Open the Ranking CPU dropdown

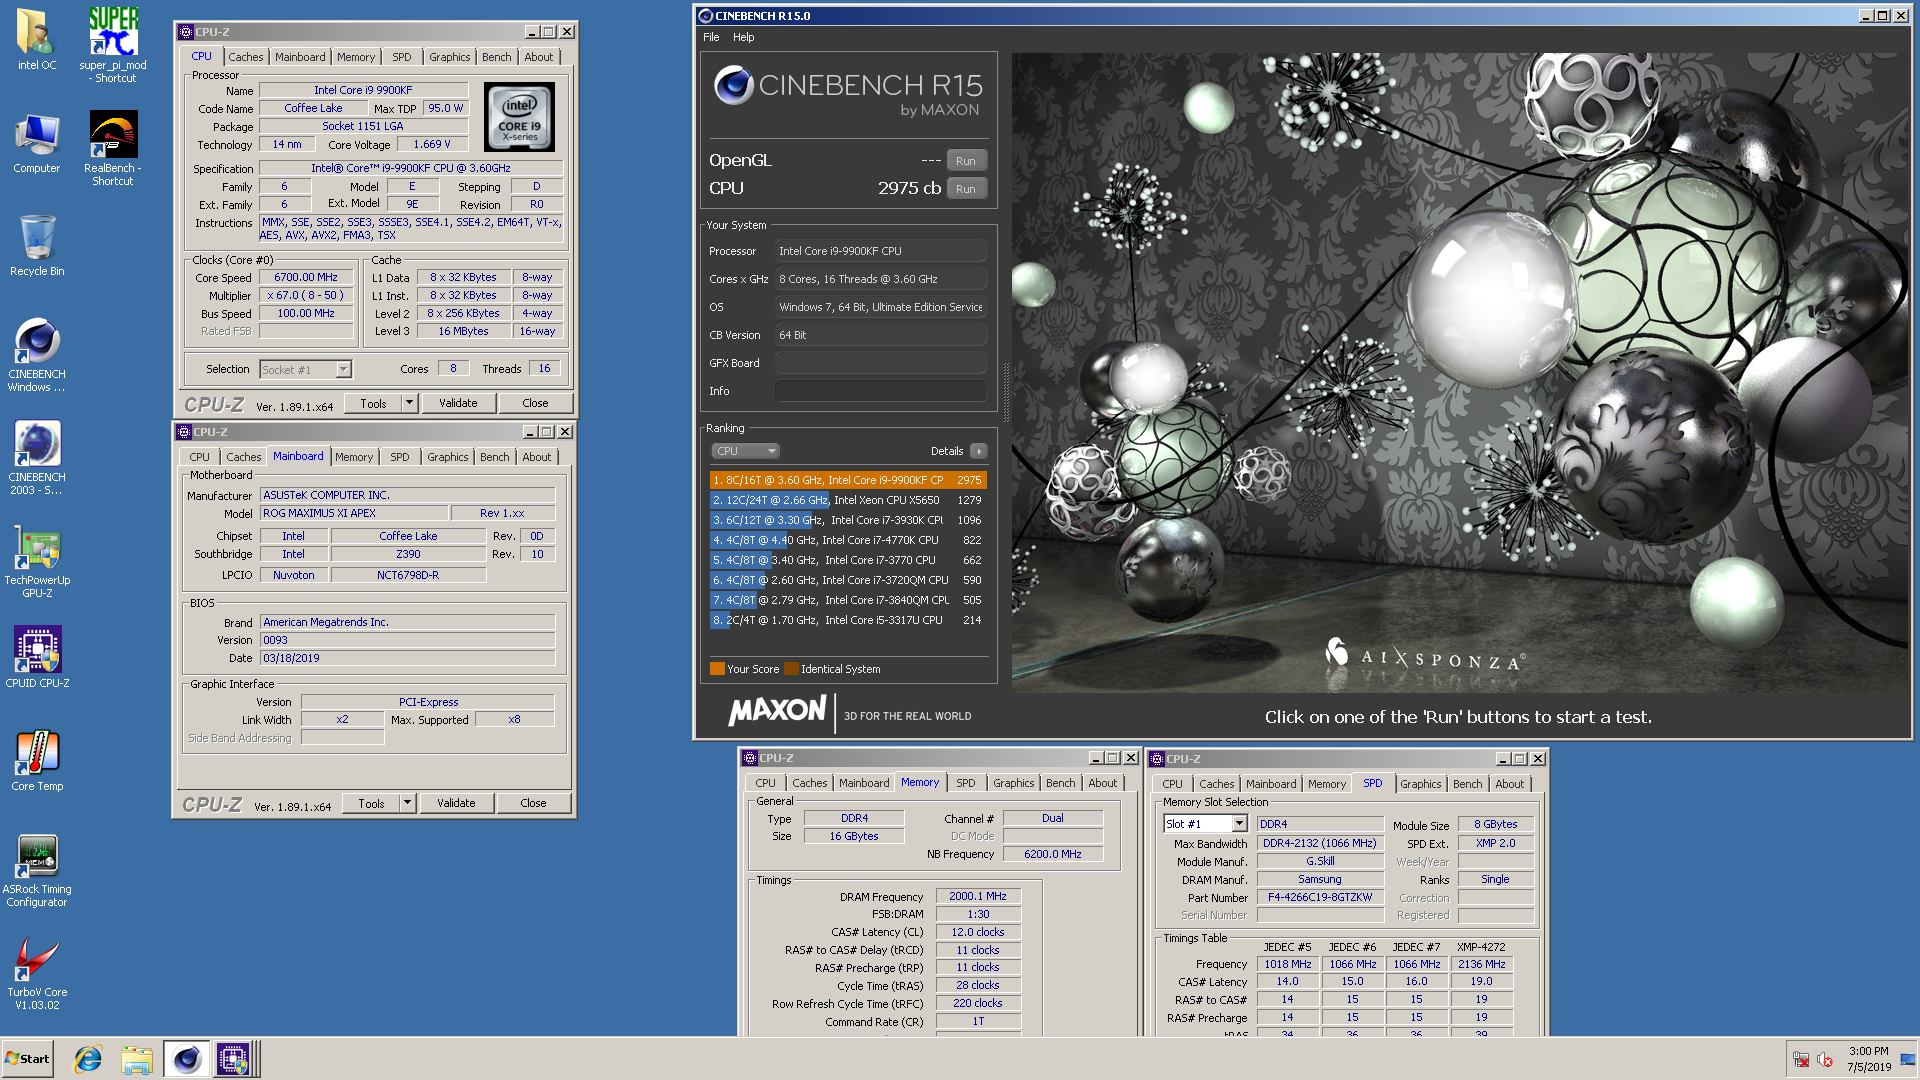point(745,451)
